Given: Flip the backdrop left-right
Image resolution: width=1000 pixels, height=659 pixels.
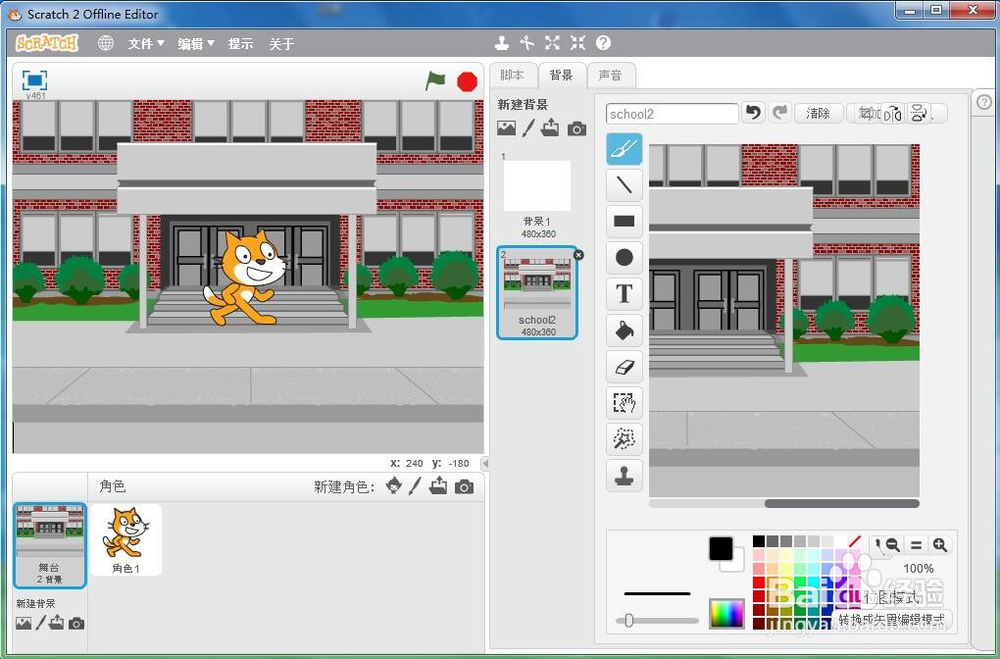Looking at the screenshot, I should click(894, 114).
